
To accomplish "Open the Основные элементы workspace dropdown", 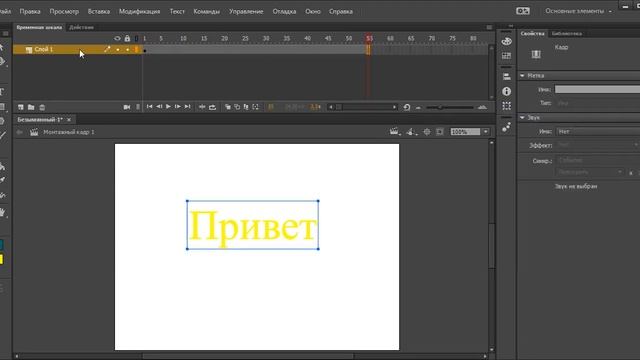I will pos(578,11).
